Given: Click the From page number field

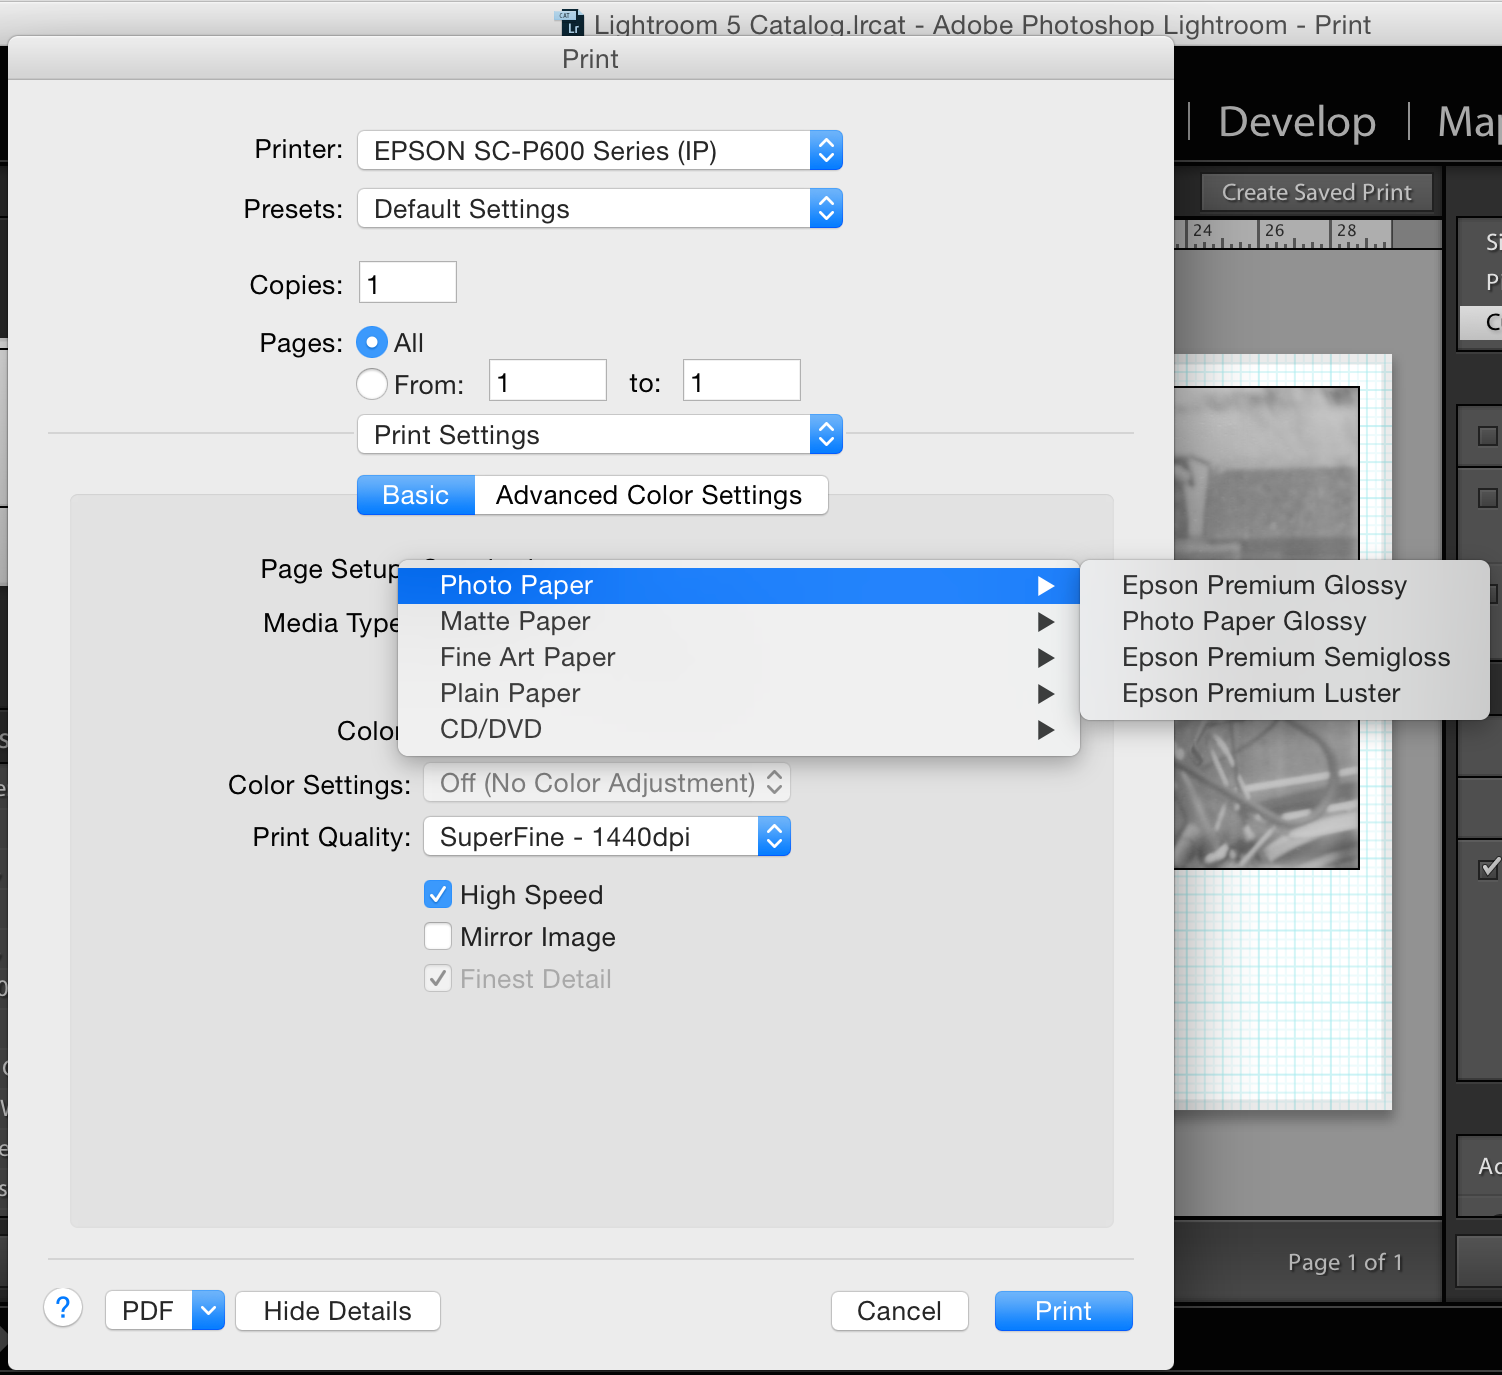Looking at the screenshot, I should 548,381.
